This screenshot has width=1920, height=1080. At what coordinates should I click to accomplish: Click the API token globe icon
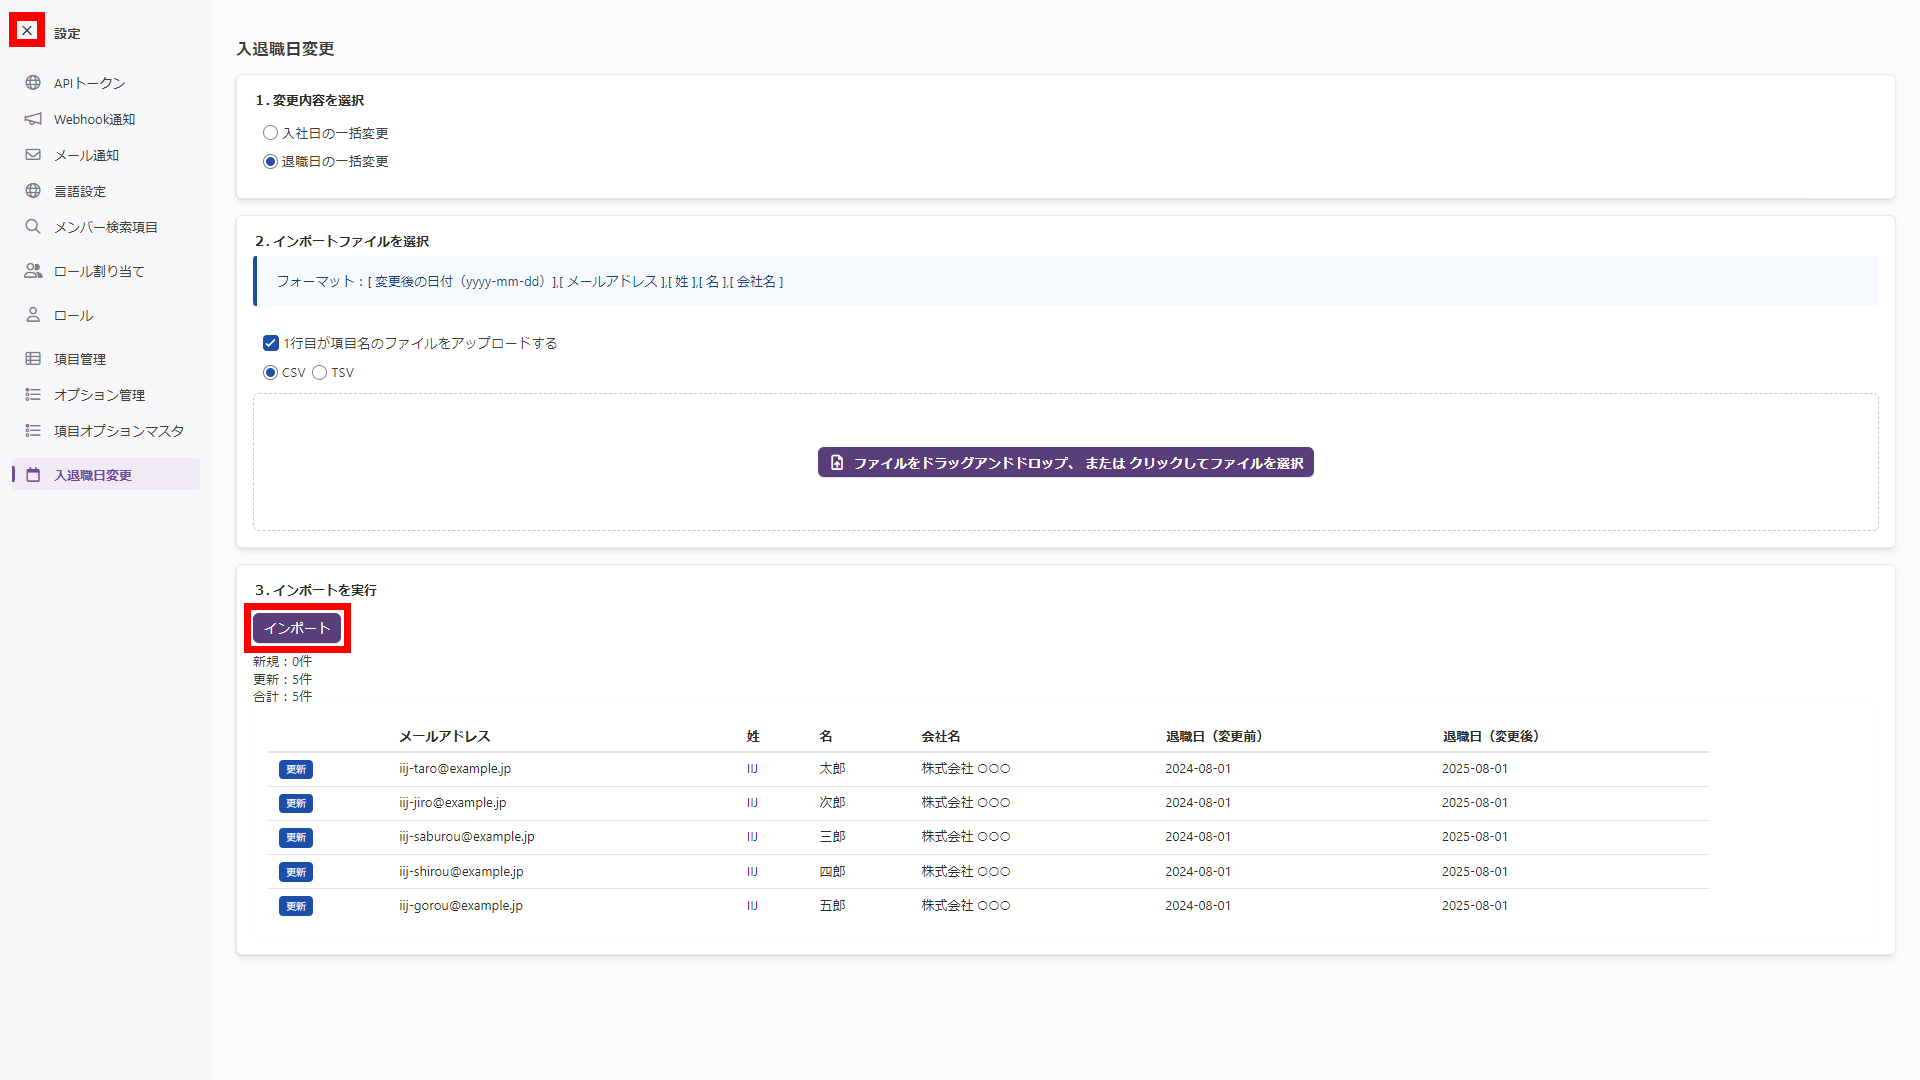[33, 83]
